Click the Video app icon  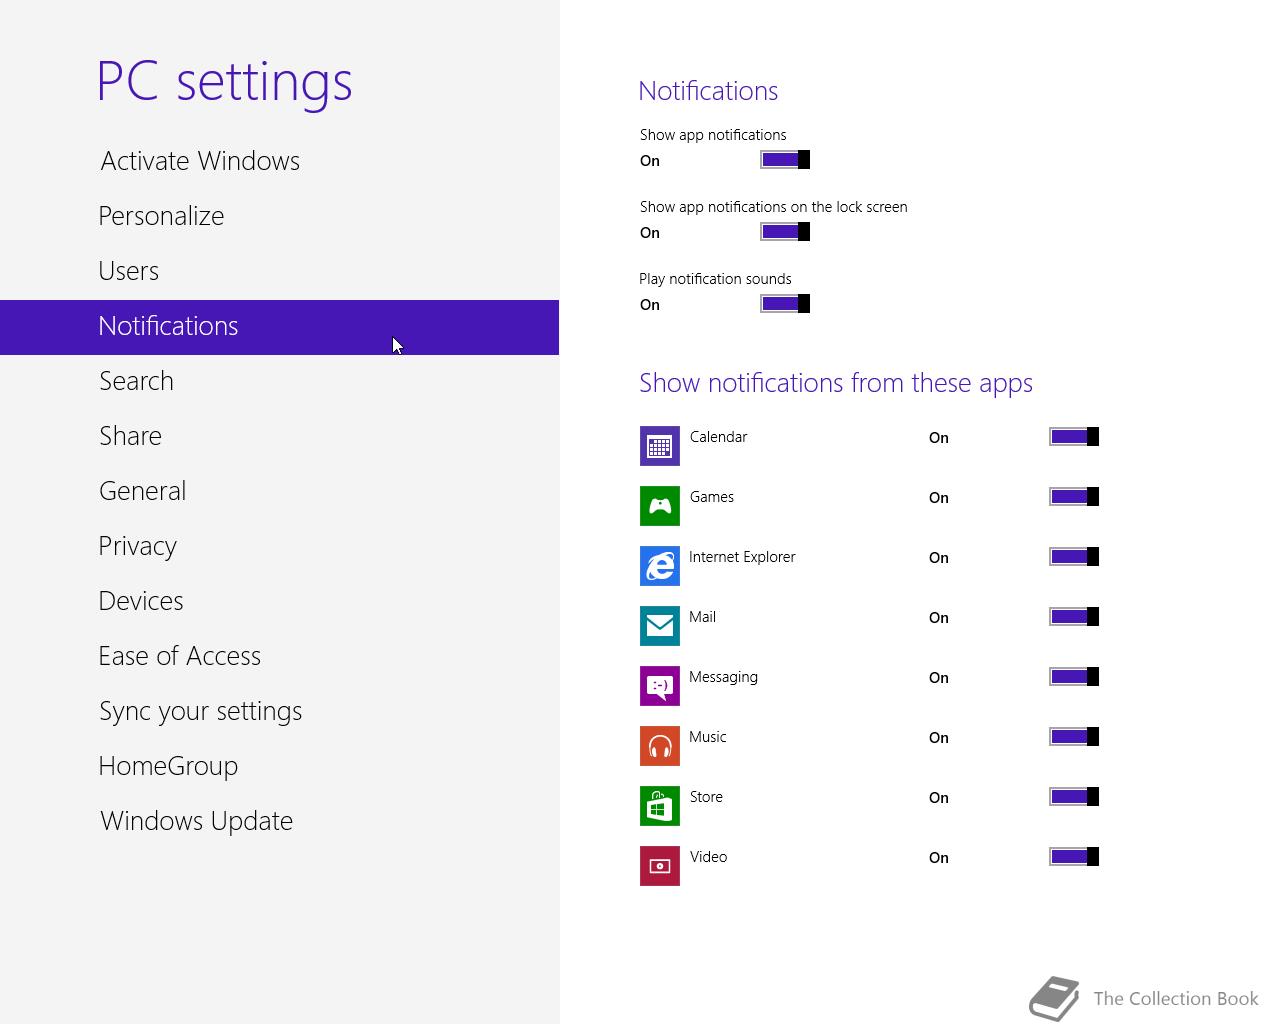coord(660,866)
